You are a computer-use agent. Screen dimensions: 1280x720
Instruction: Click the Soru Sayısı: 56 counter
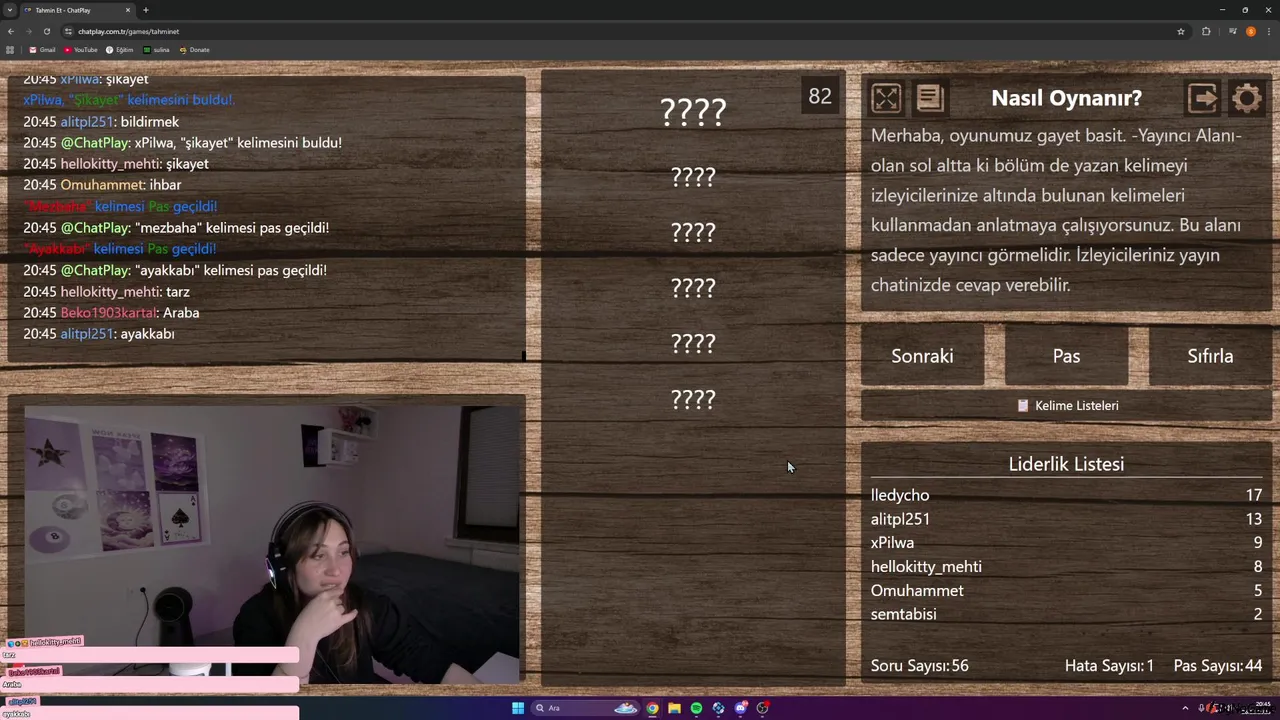click(920, 666)
